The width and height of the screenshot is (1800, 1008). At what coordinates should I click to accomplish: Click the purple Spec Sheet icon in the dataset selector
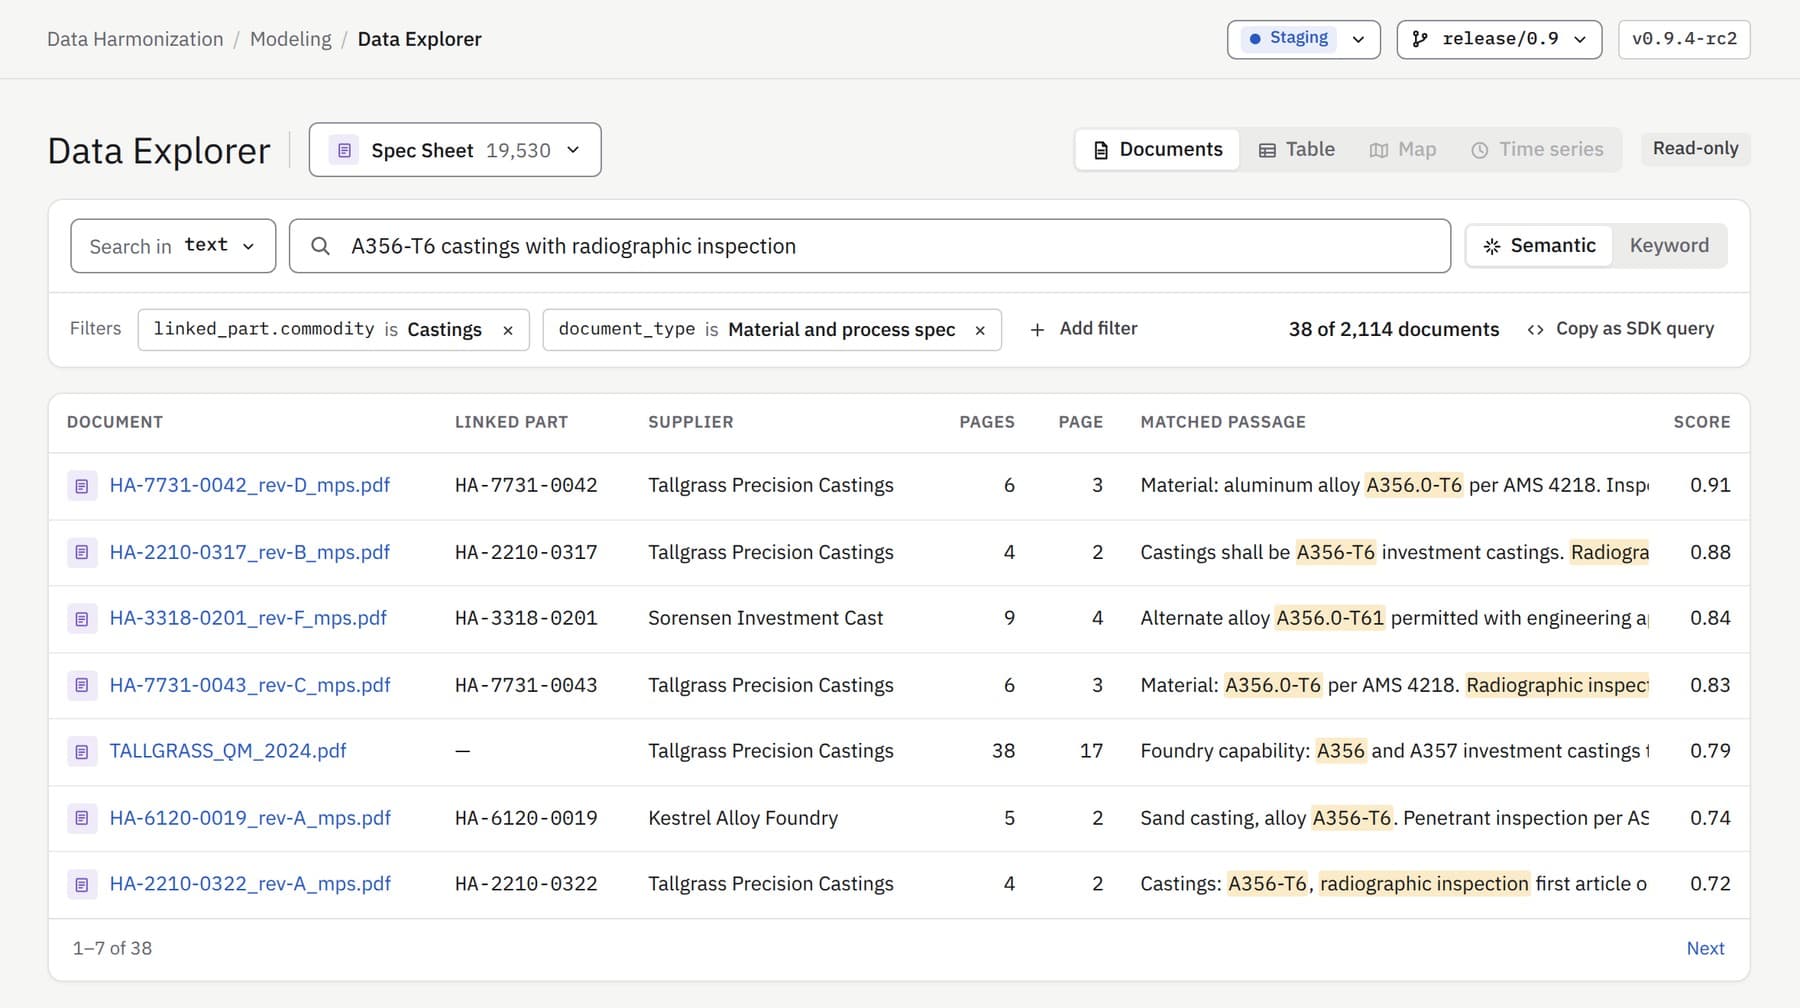pos(344,150)
